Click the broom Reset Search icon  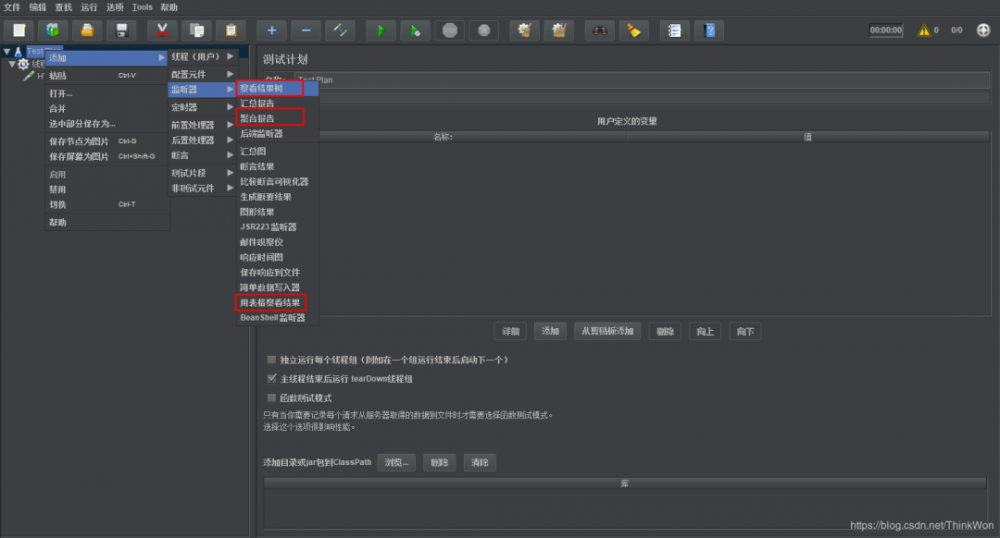pos(634,30)
